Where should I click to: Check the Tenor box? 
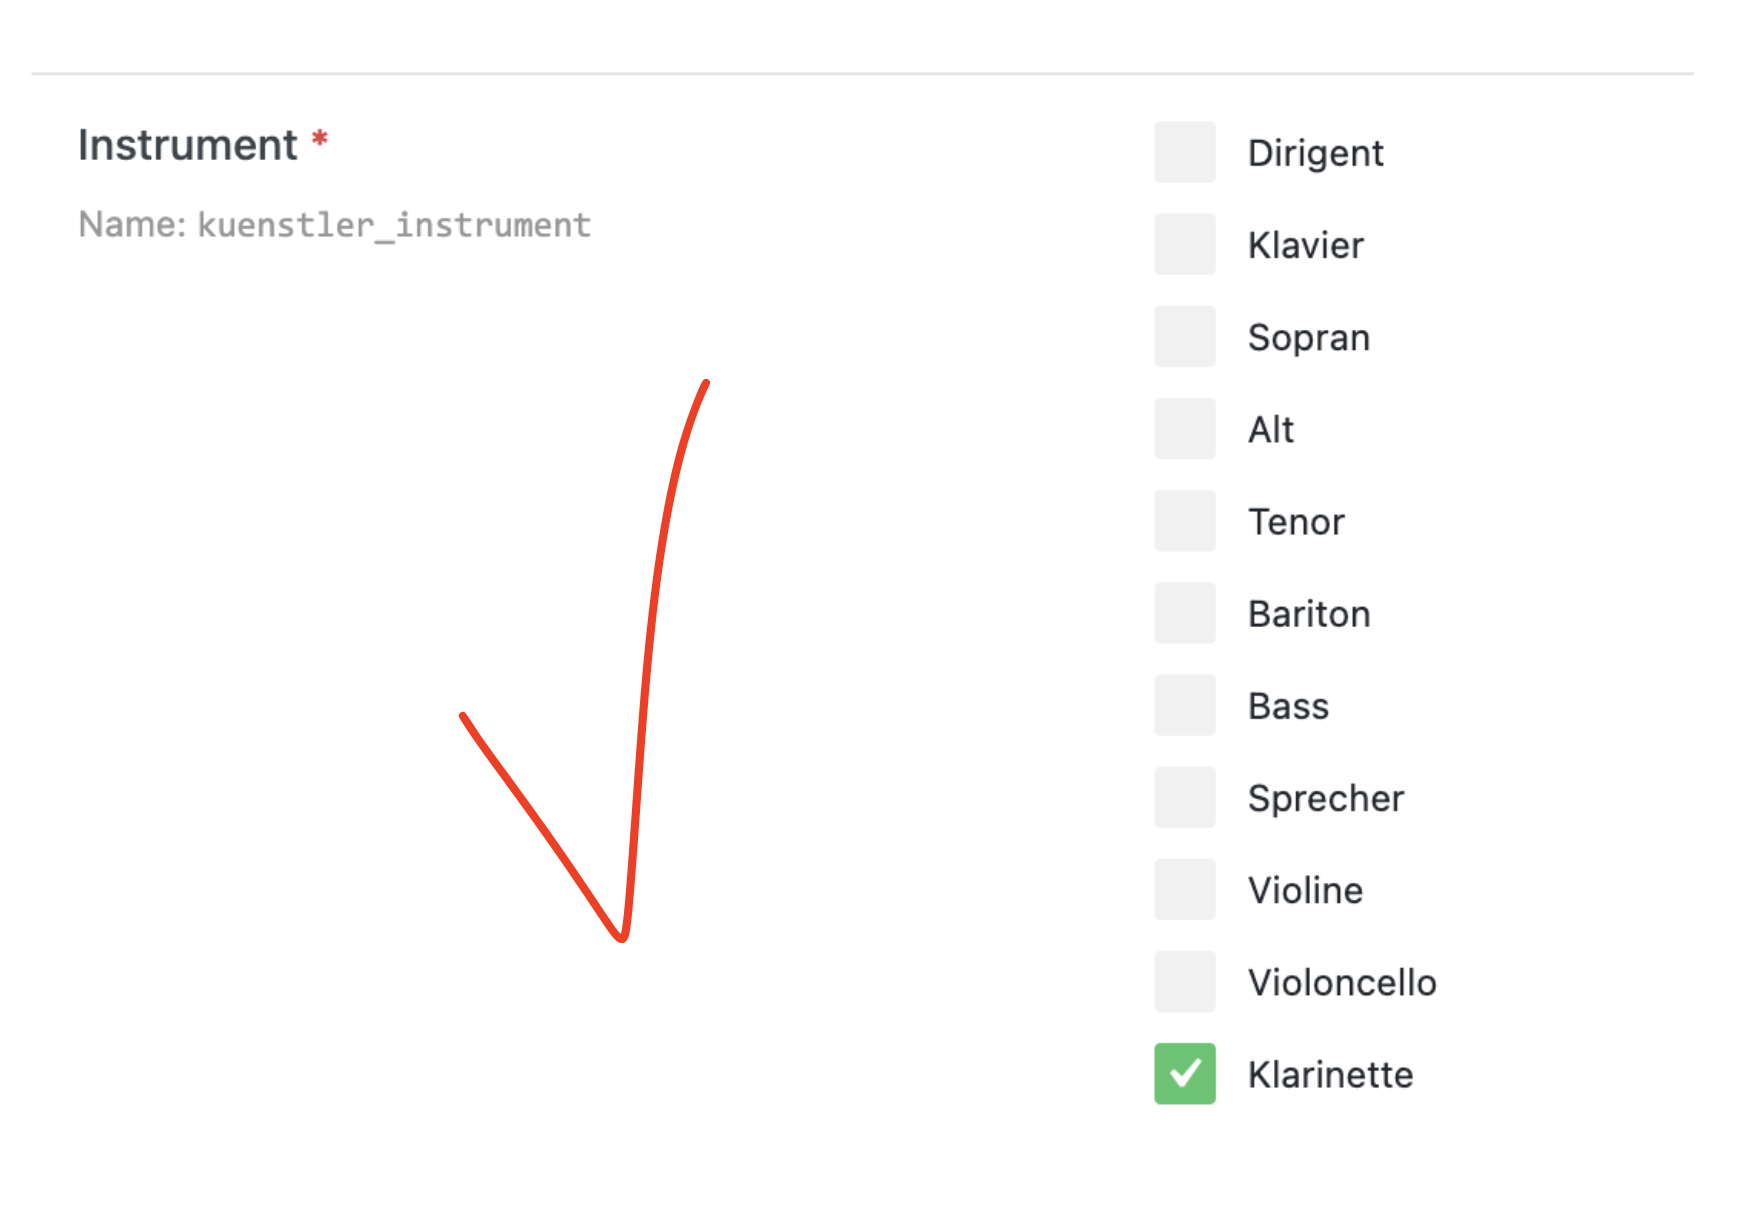click(x=1184, y=521)
